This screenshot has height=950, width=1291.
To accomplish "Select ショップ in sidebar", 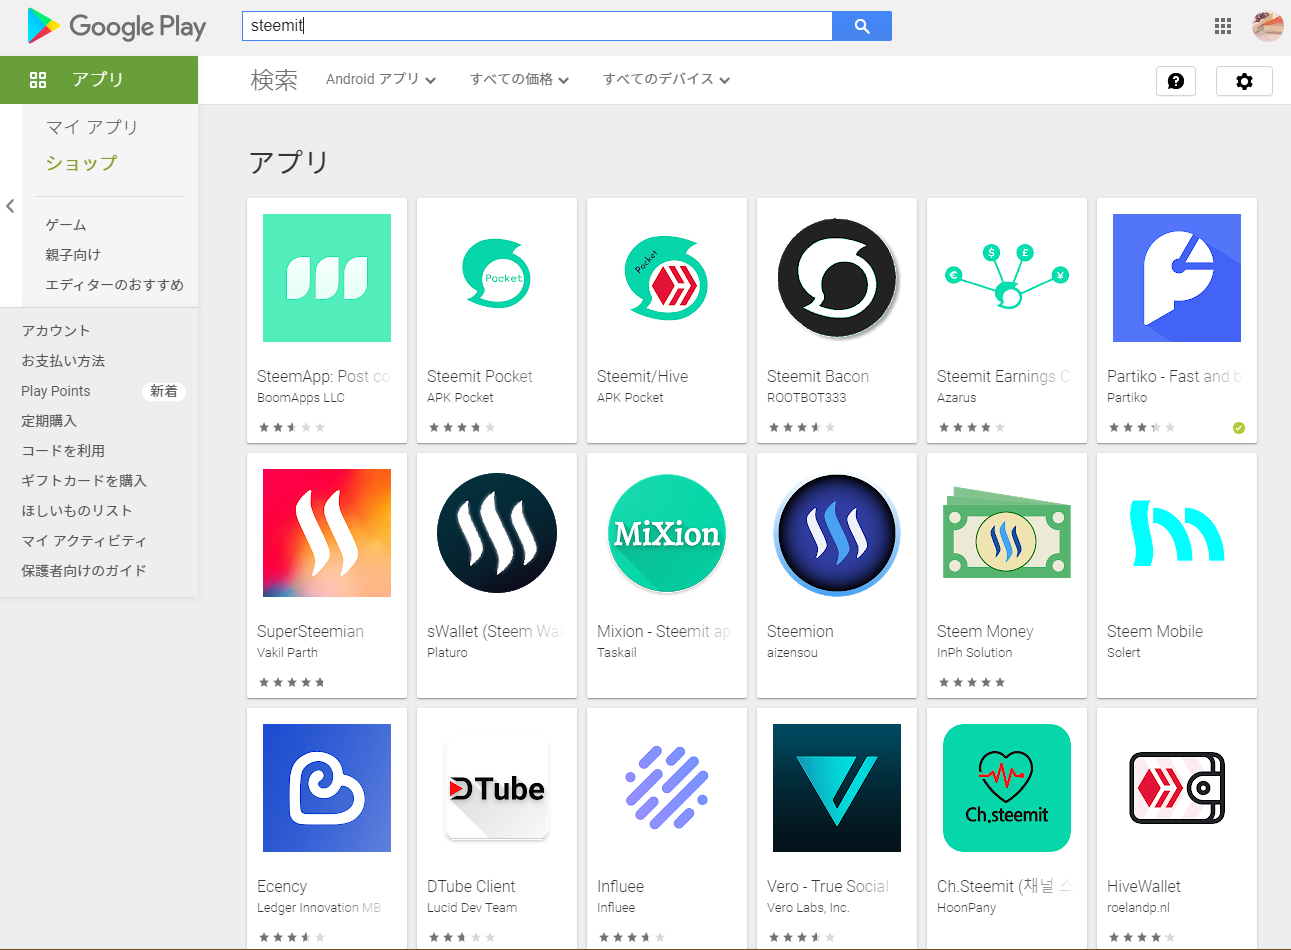I will tap(81, 163).
